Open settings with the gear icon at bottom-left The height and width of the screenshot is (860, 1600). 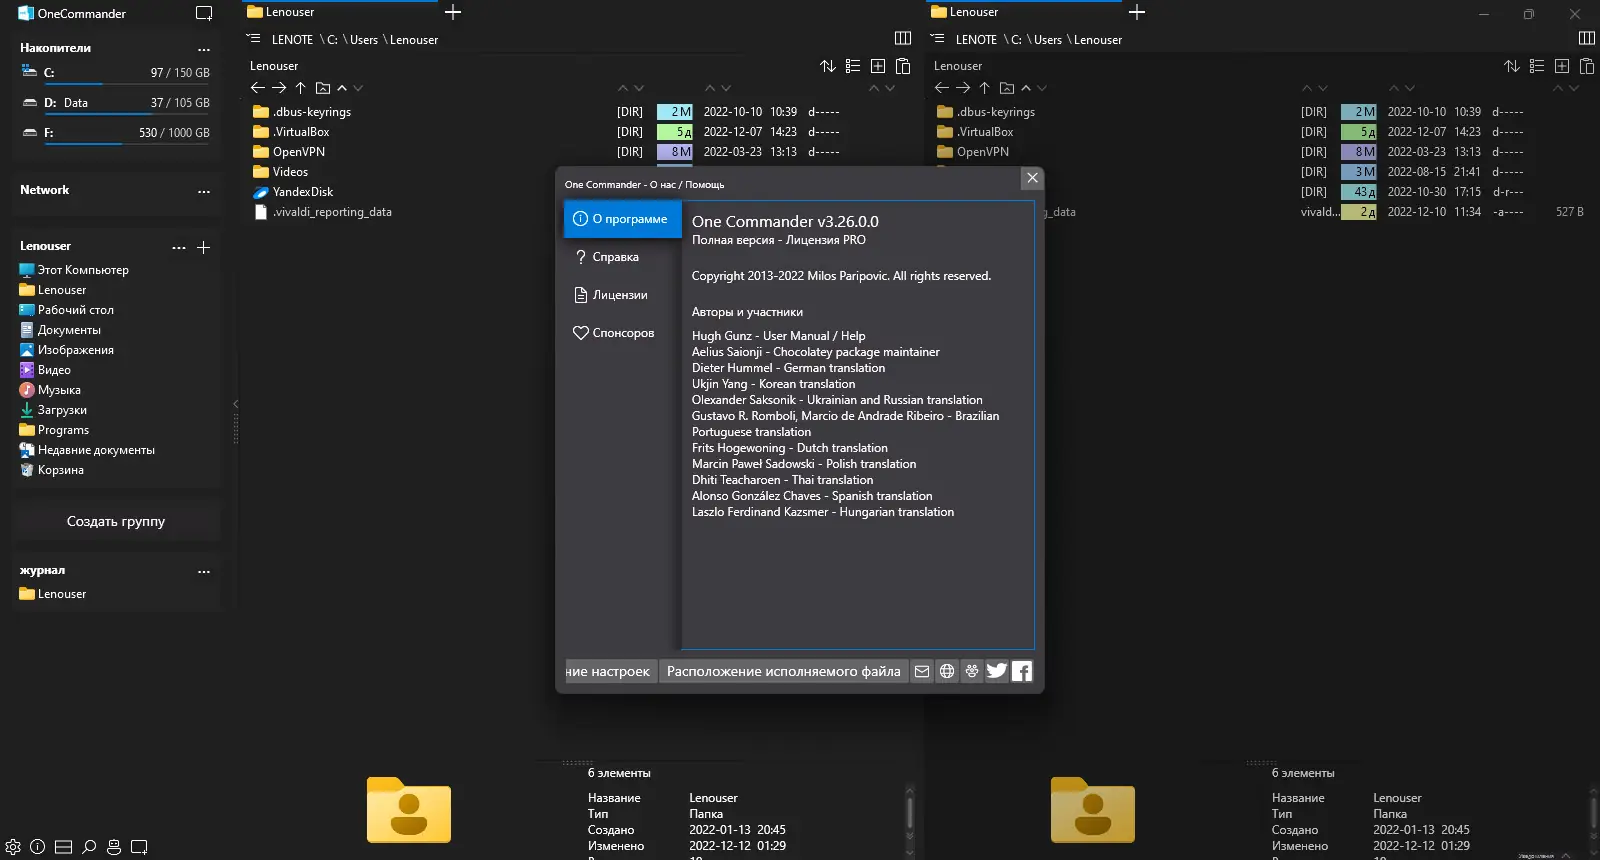click(13, 847)
